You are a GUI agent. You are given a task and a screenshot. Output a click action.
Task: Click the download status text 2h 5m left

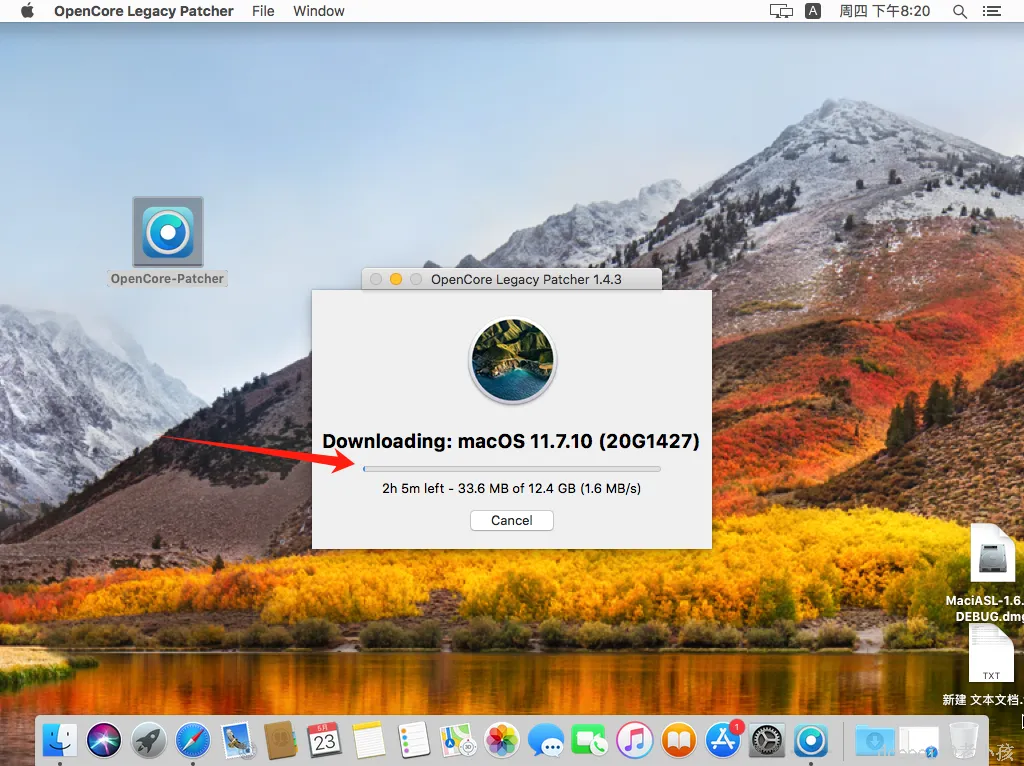(511, 488)
